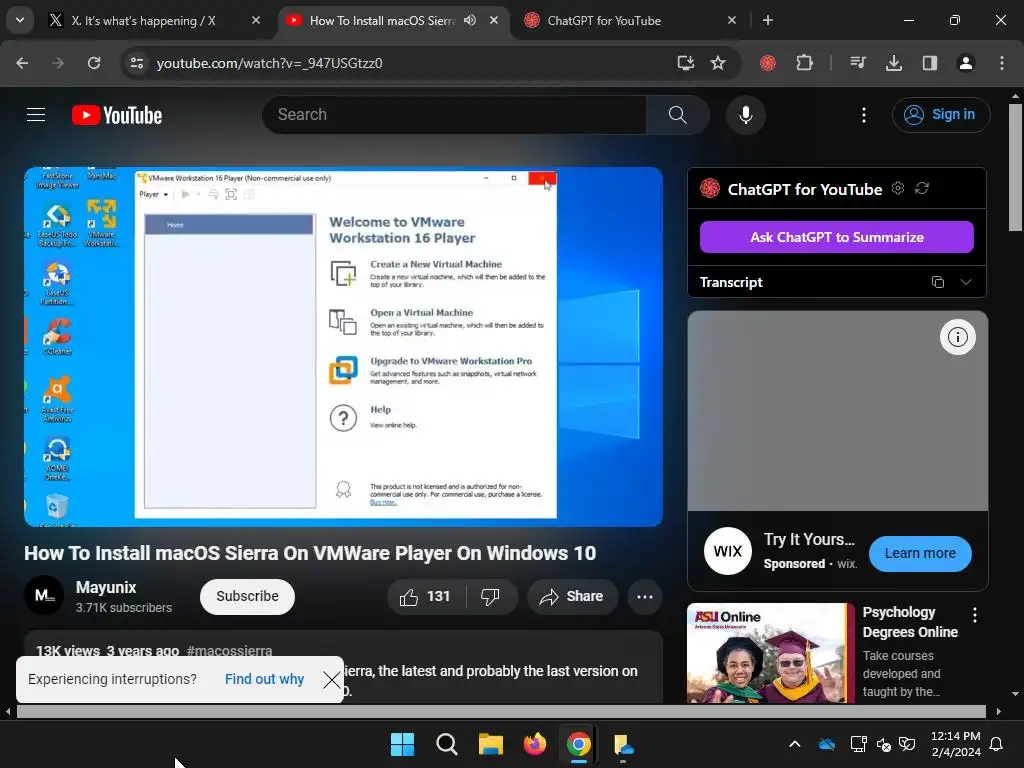Open media controls in Chrome toolbar
Screen dimensions: 1024x768
point(858,63)
